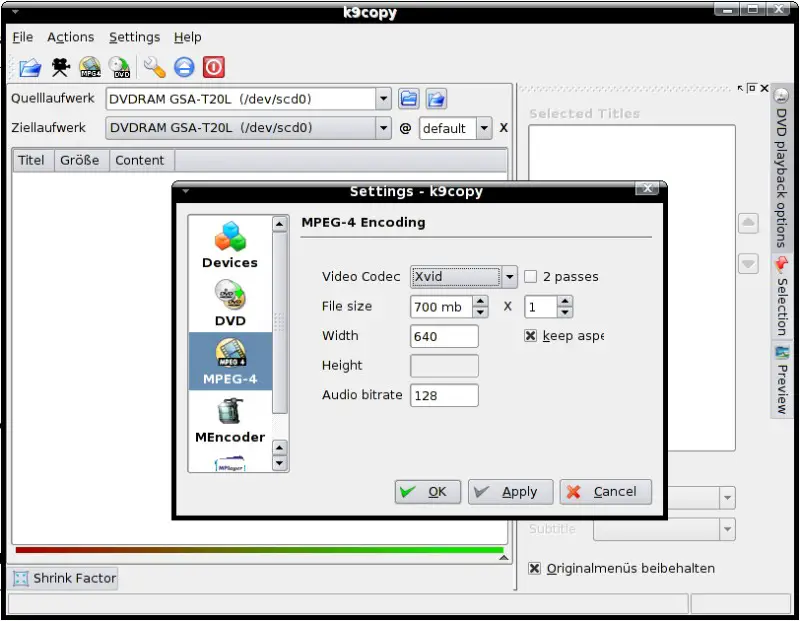800x621 pixels.
Task: Select MPEG-4 in the settings sidebar
Action: (230, 361)
